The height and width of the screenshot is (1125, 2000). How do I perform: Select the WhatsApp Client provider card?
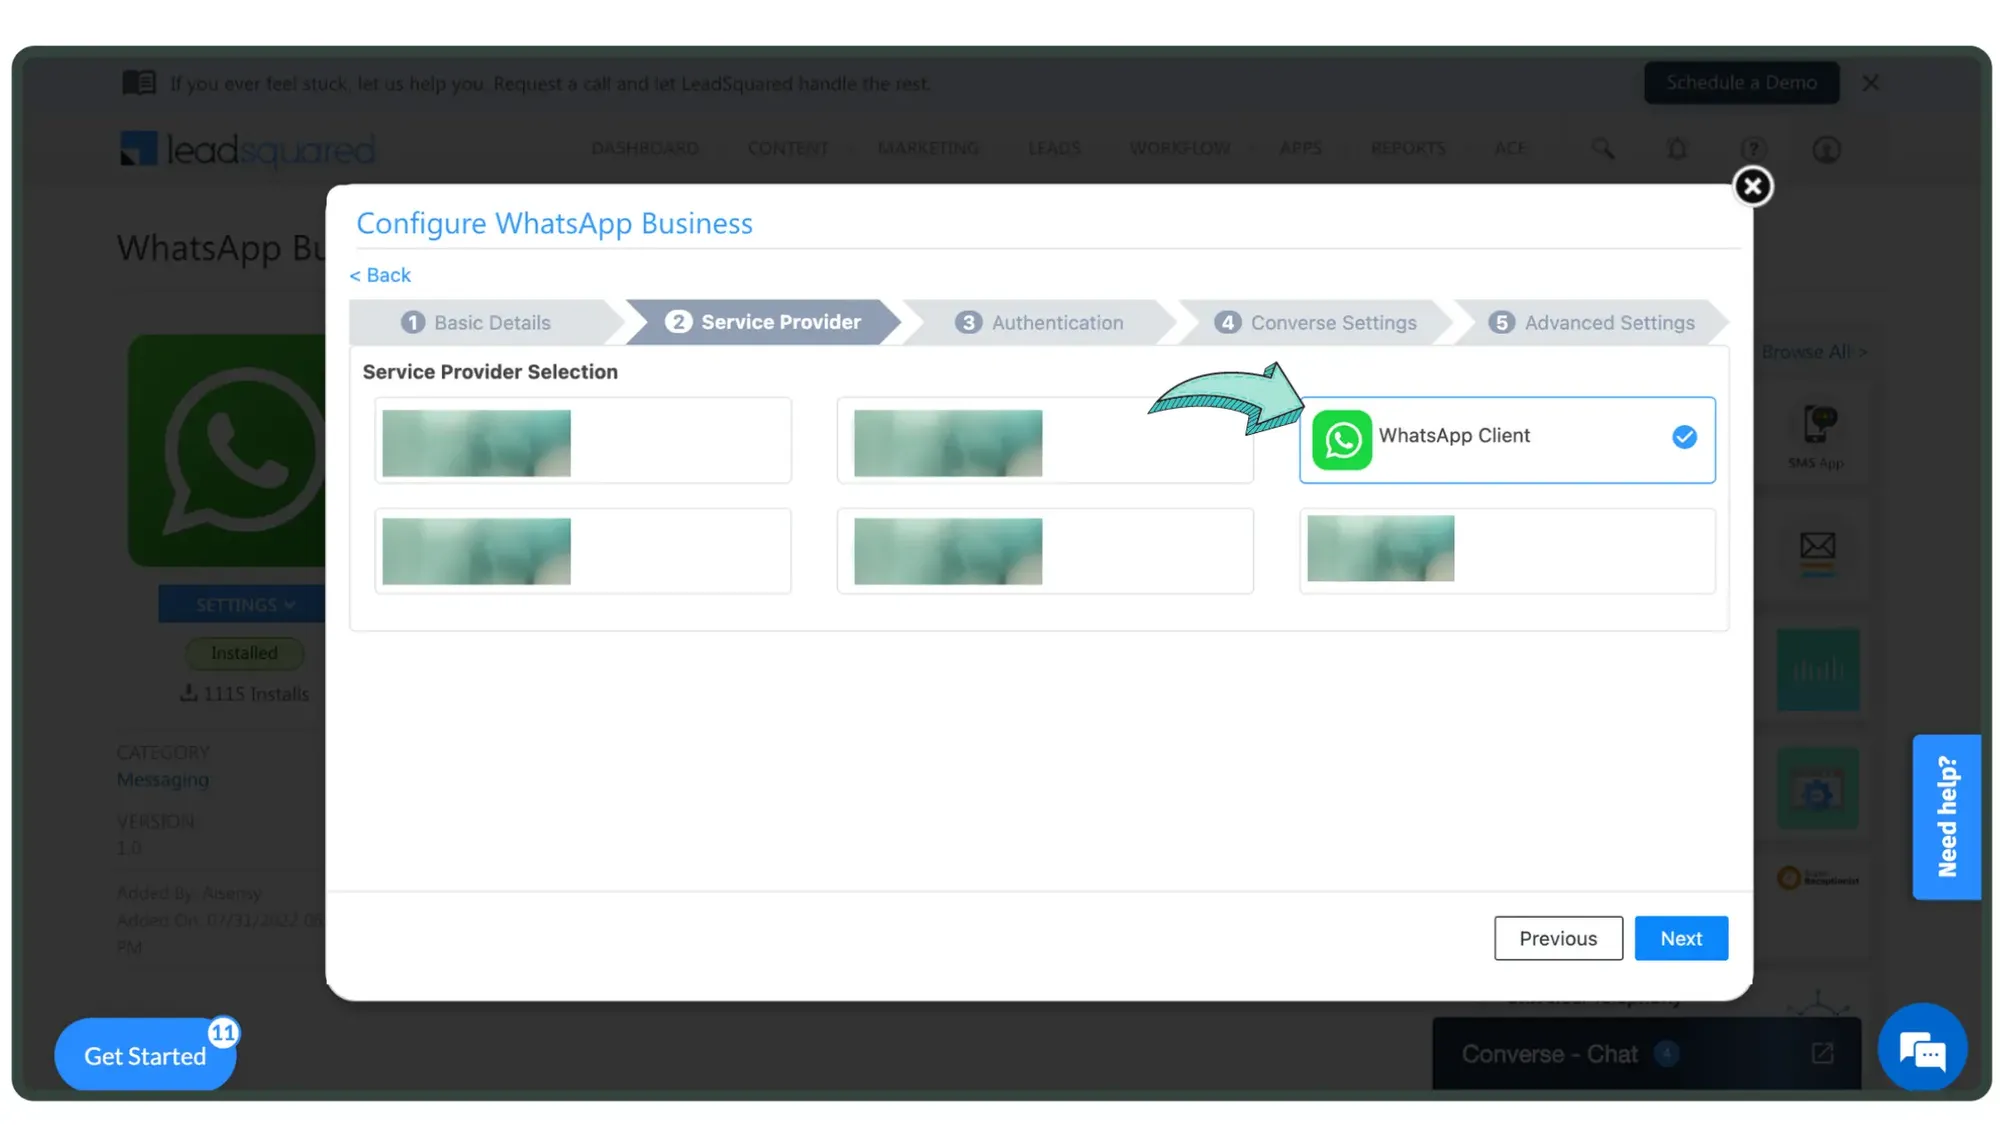coord(1507,440)
